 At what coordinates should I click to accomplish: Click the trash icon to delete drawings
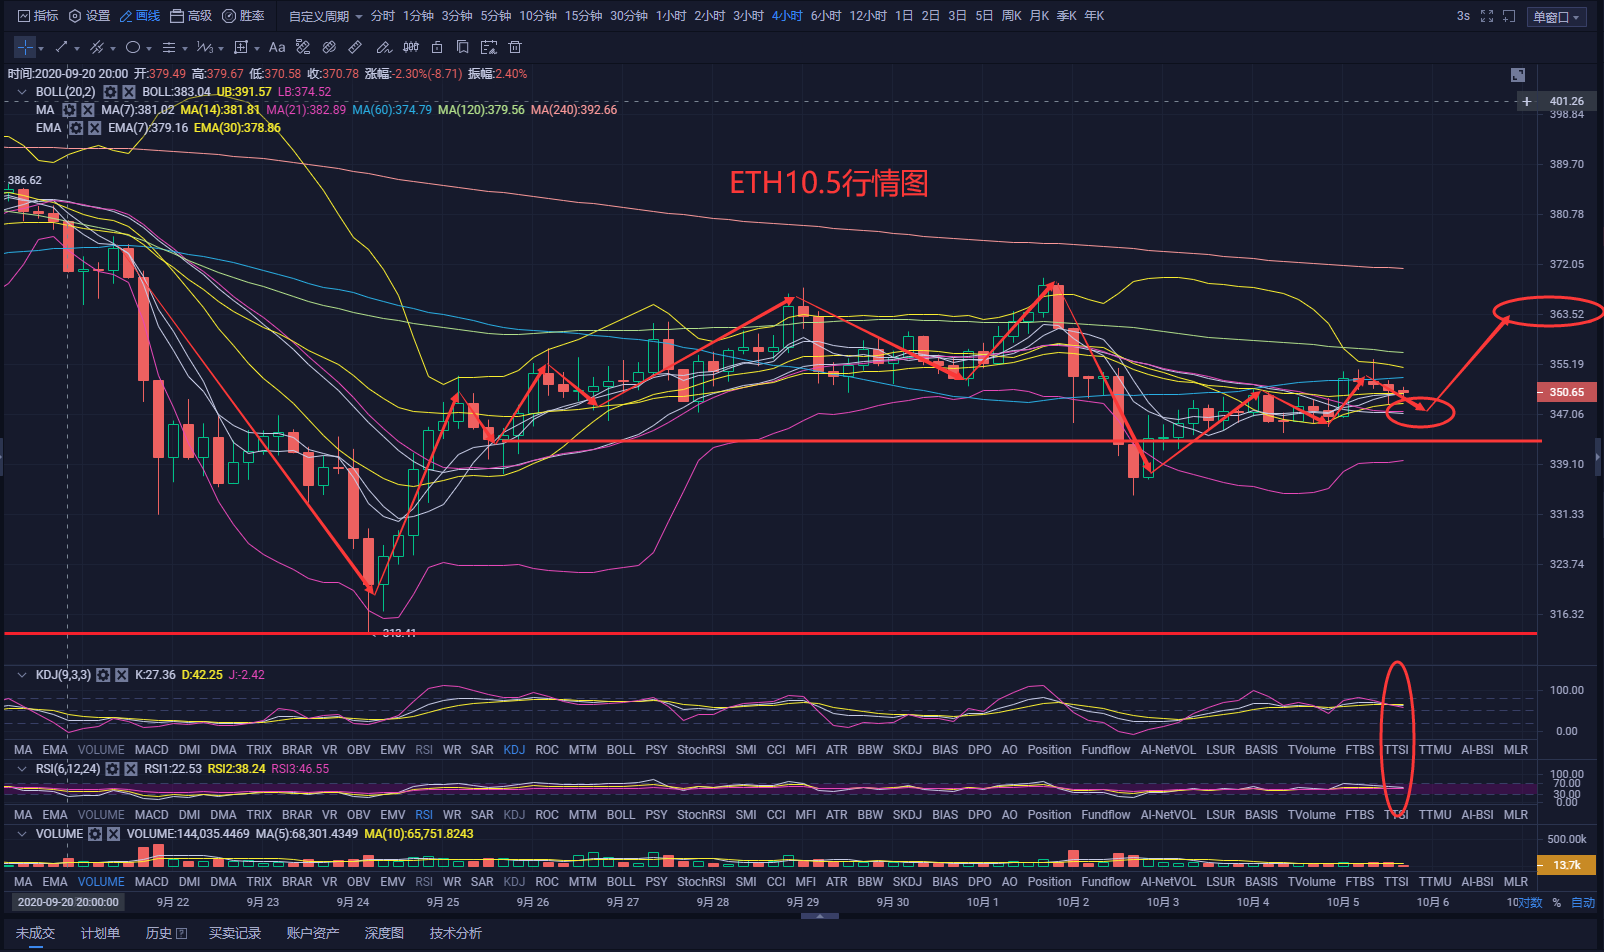(514, 47)
